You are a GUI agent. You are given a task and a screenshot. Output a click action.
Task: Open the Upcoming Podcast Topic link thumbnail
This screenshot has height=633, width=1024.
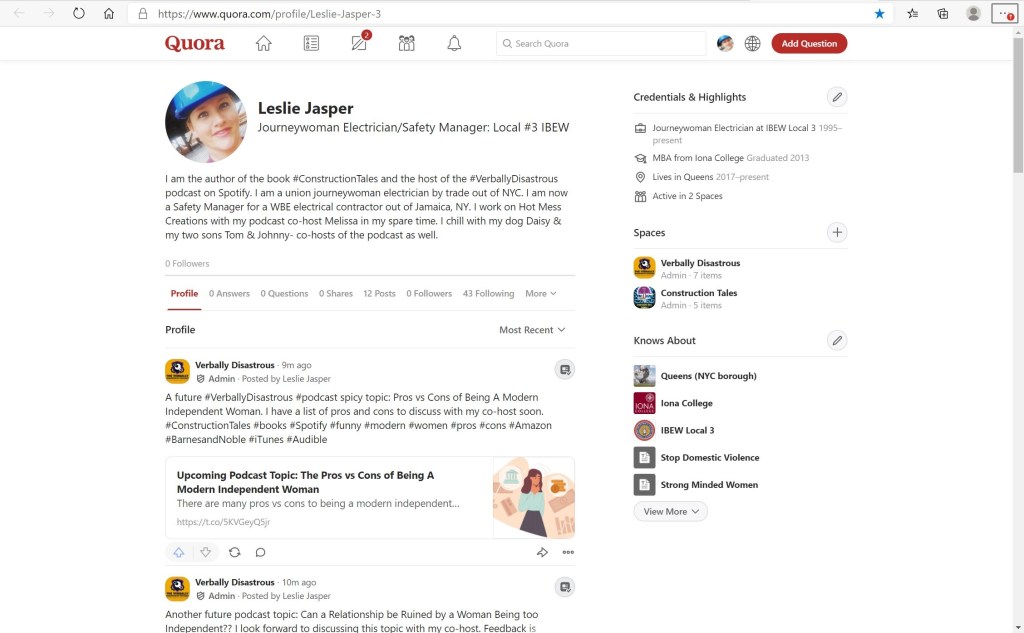tap(533, 498)
